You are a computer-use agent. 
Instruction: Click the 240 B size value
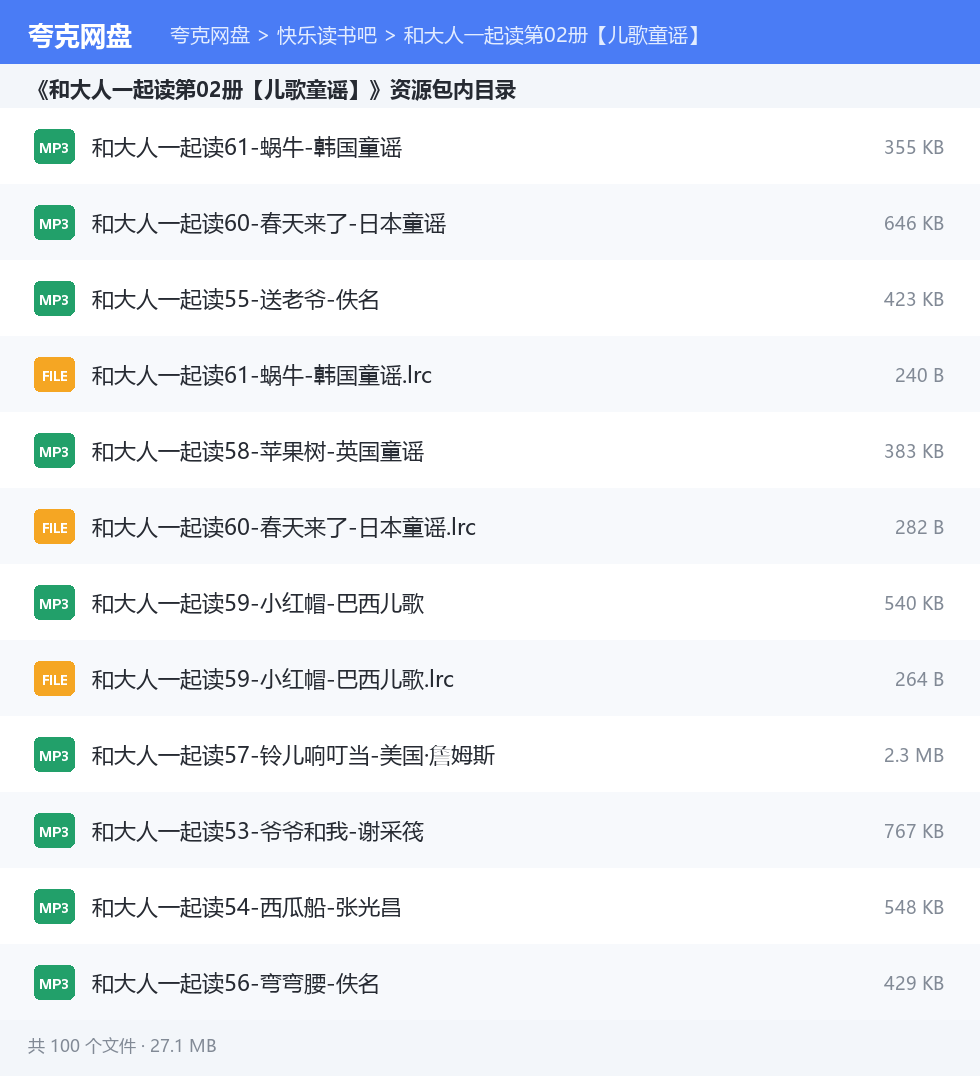coord(919,375)
